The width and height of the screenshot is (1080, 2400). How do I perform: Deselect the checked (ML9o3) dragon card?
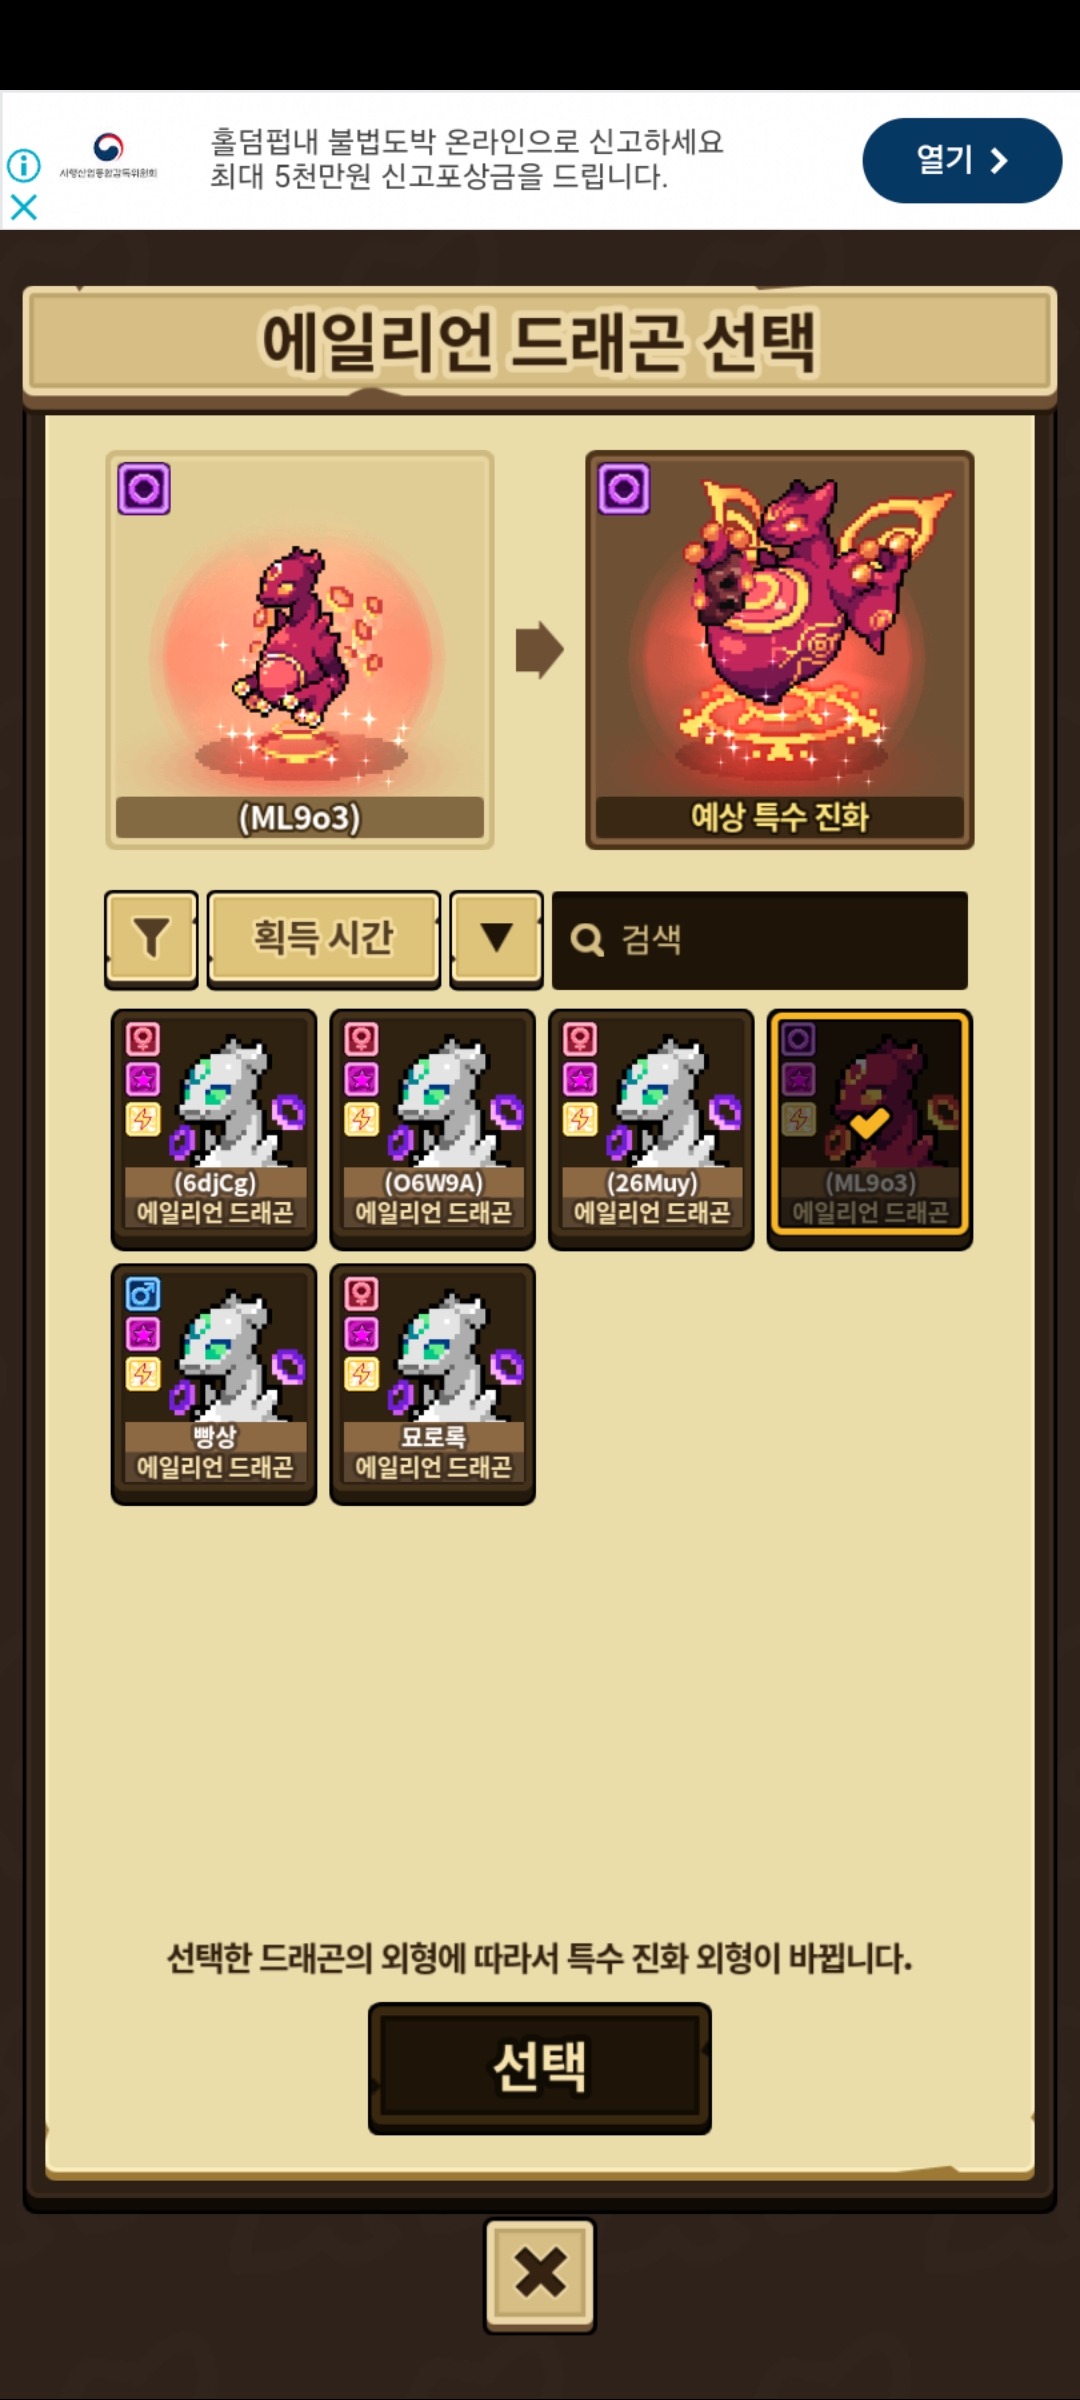pos(869,1129)
